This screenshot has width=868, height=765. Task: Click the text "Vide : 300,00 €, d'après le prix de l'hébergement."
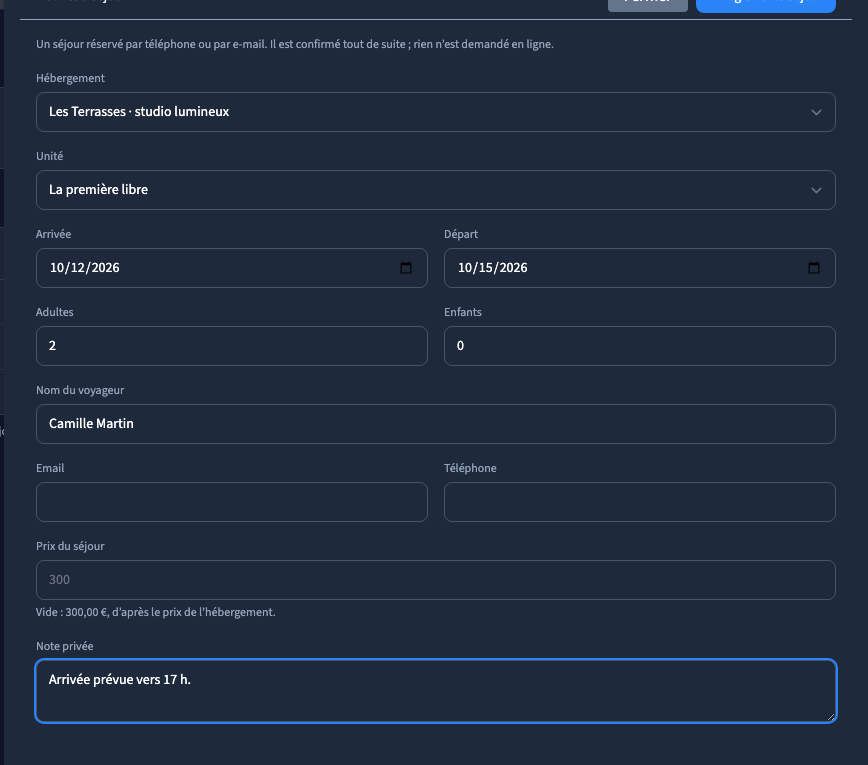coord(156,612)
